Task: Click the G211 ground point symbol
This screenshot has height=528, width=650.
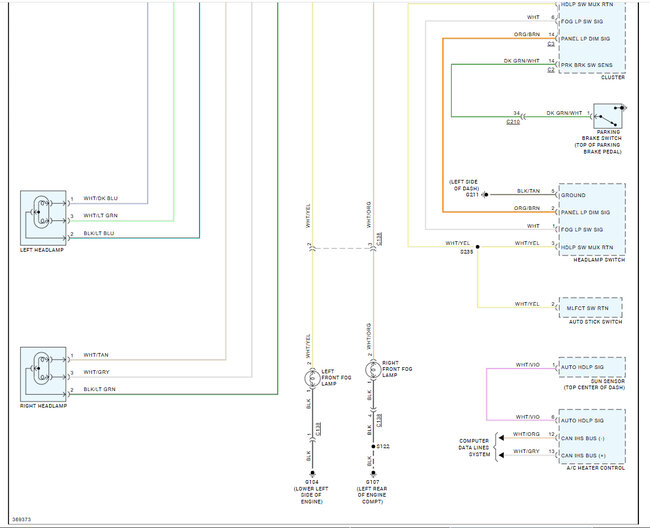Action: coord(485,194)
